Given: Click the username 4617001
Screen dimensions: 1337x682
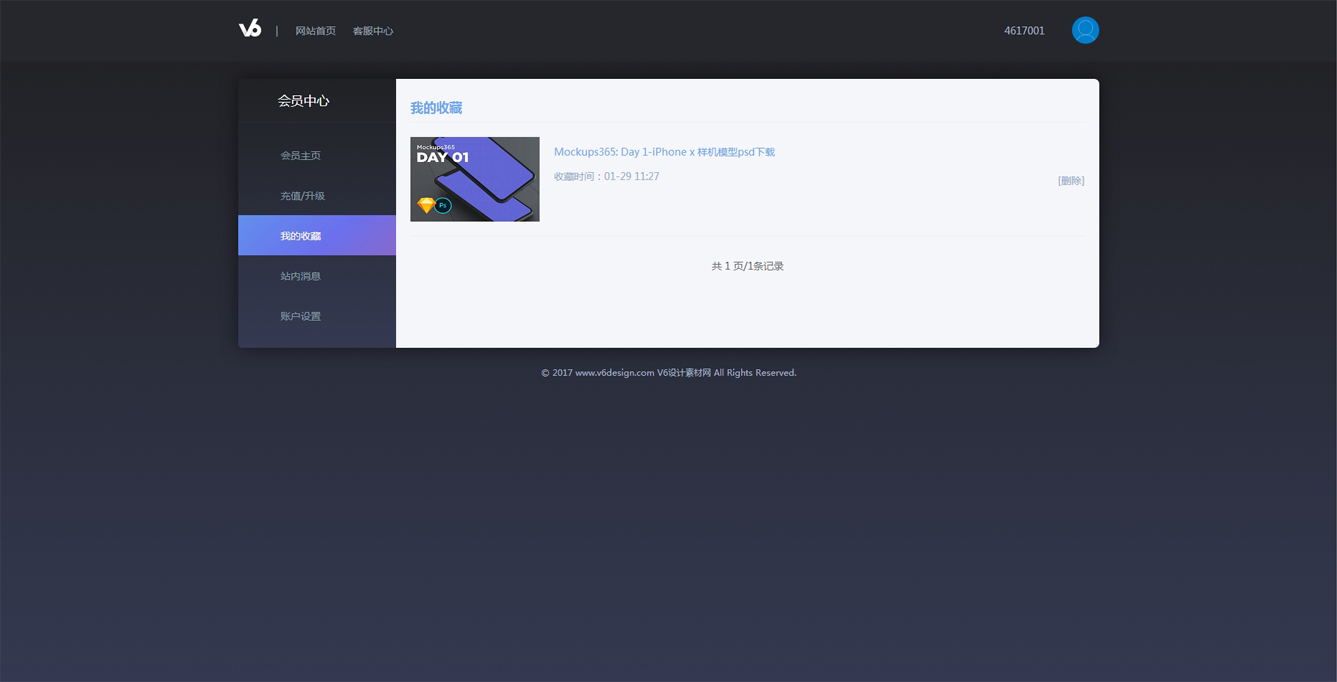Looking at the screenshot, I should [x=1024, y=31].
